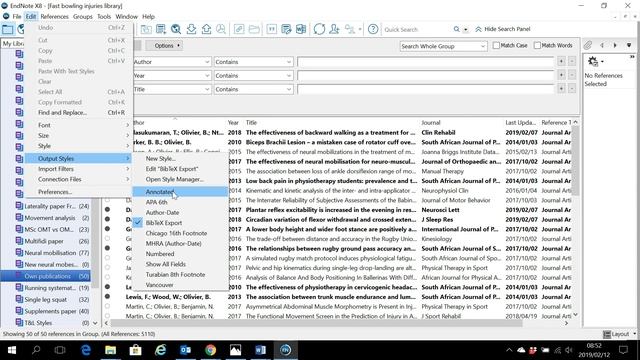Toggle read dot for Plantar reflex excitability row

click(x=107, y=209)
